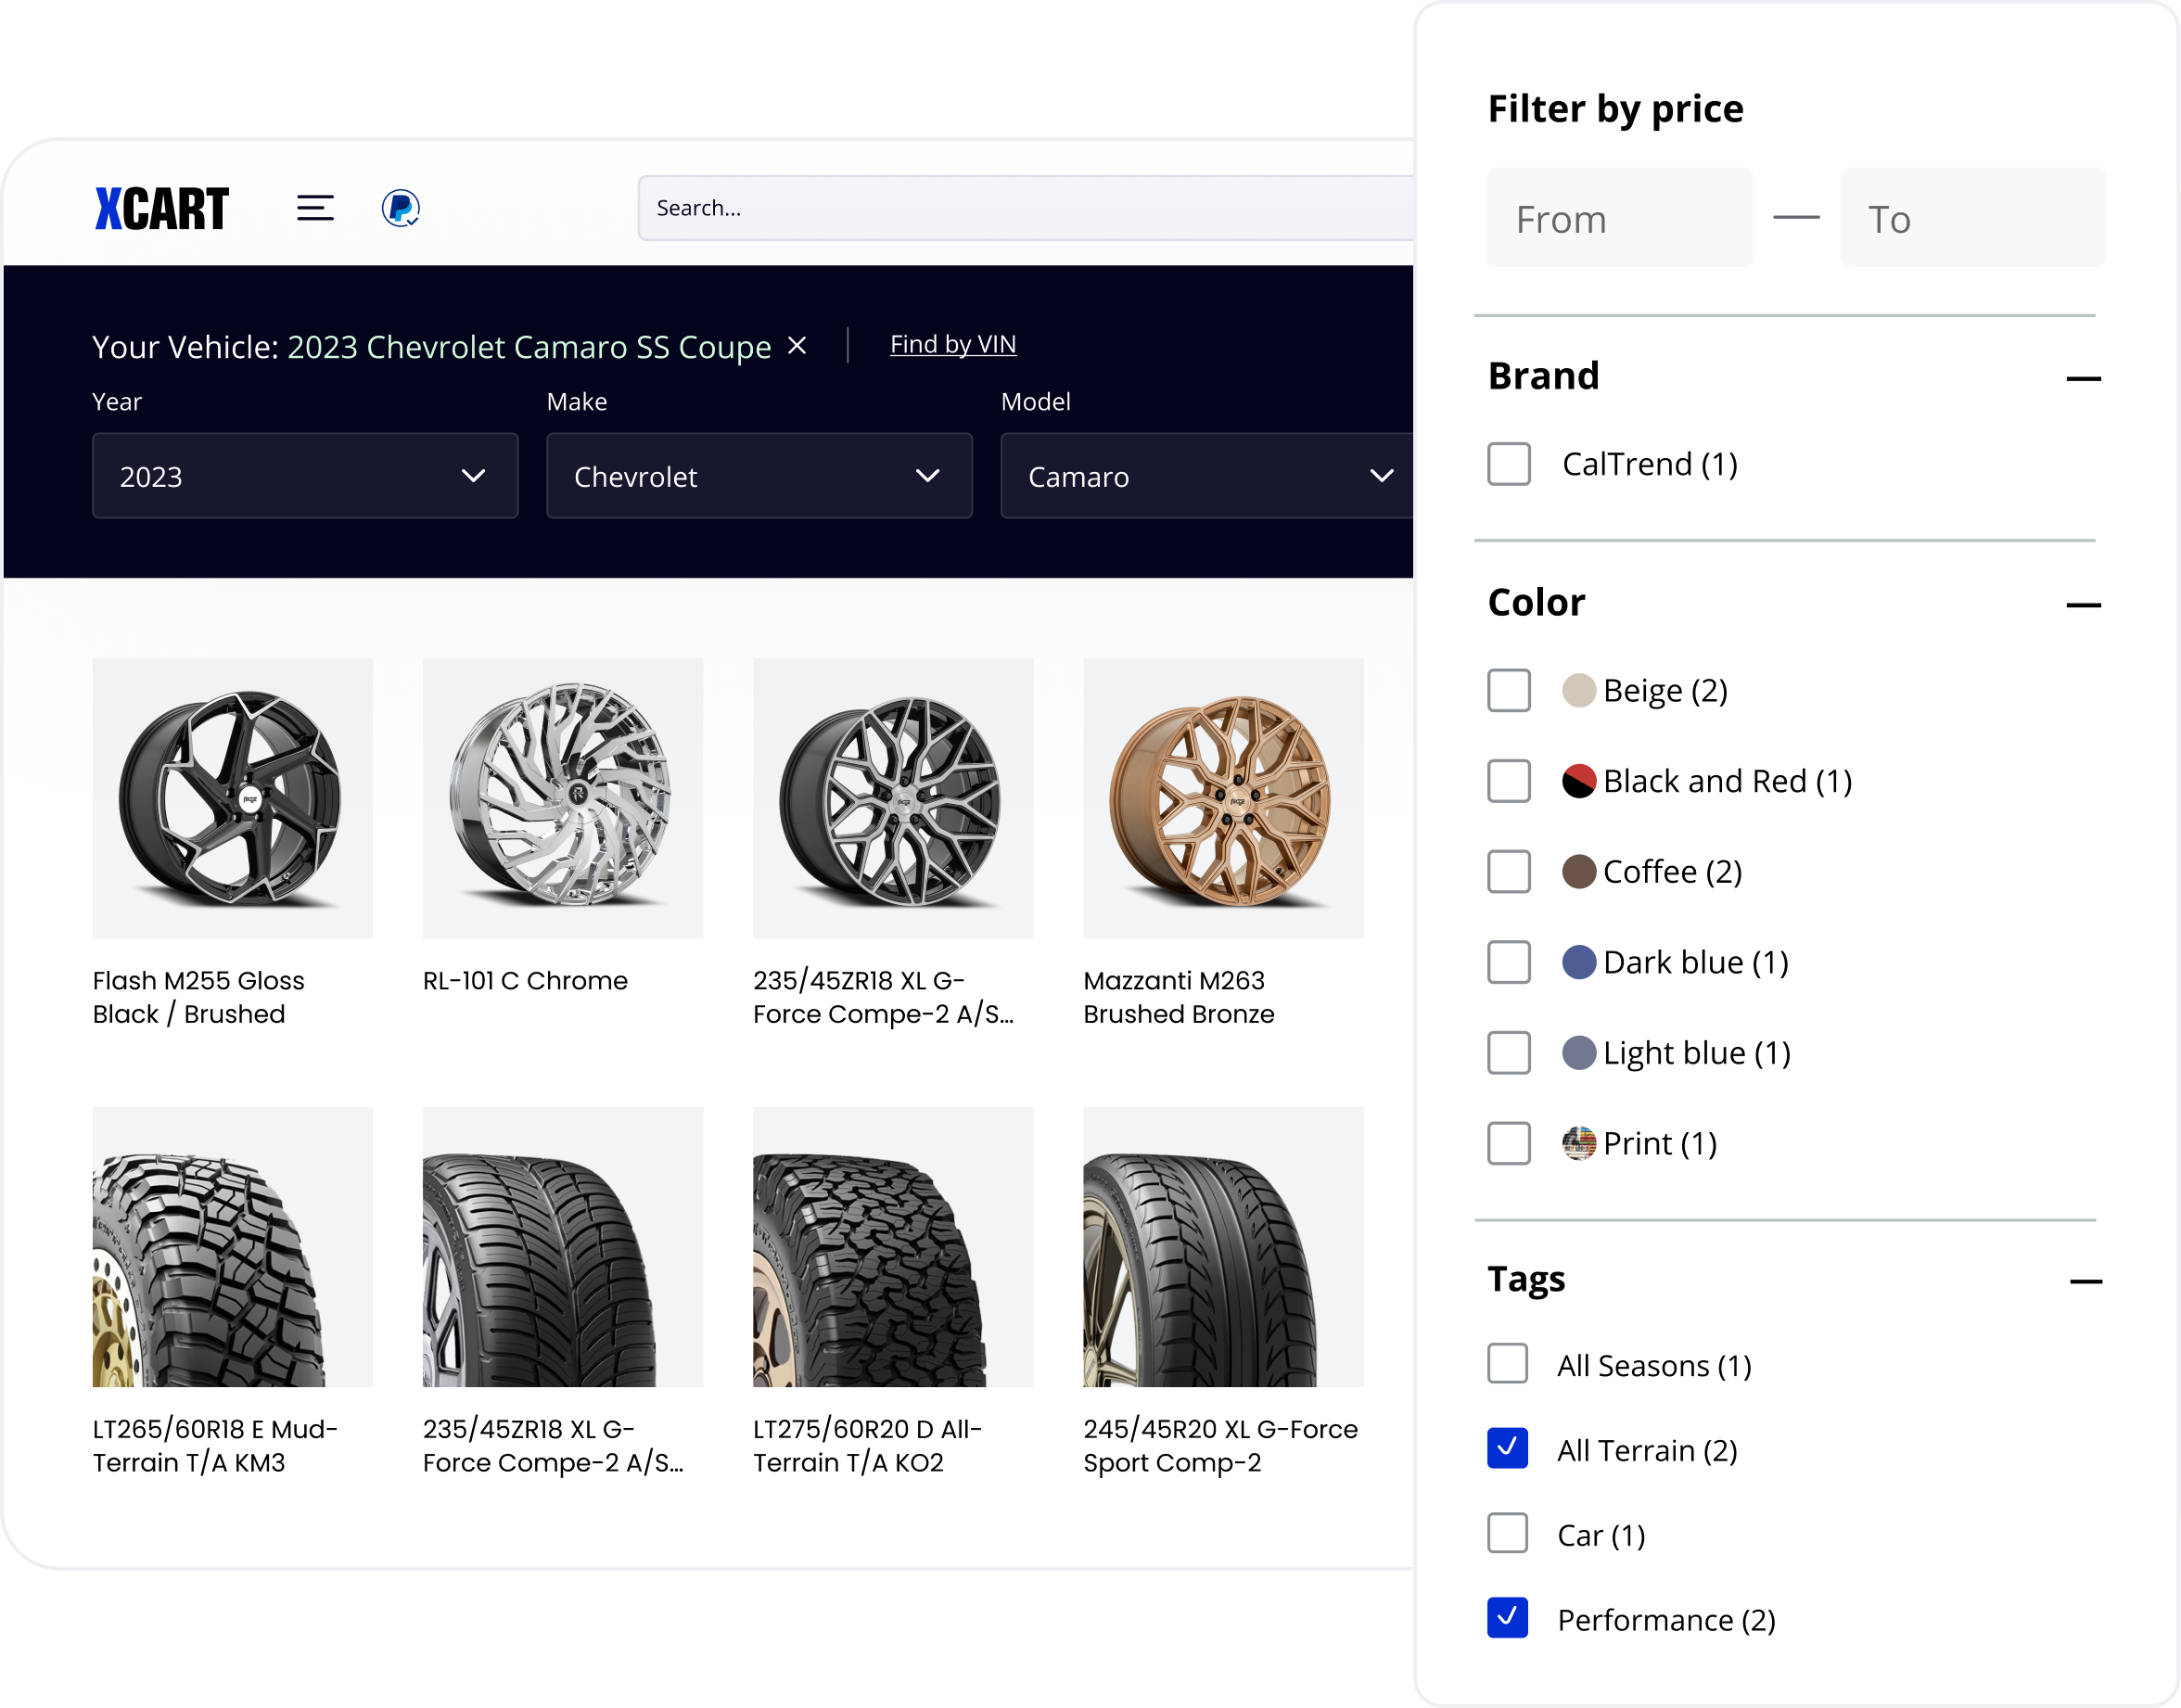Enable the All Seasons tag filter
The height and width of the screenshot is (1708, 2181).
[x=1508, y=1364]
